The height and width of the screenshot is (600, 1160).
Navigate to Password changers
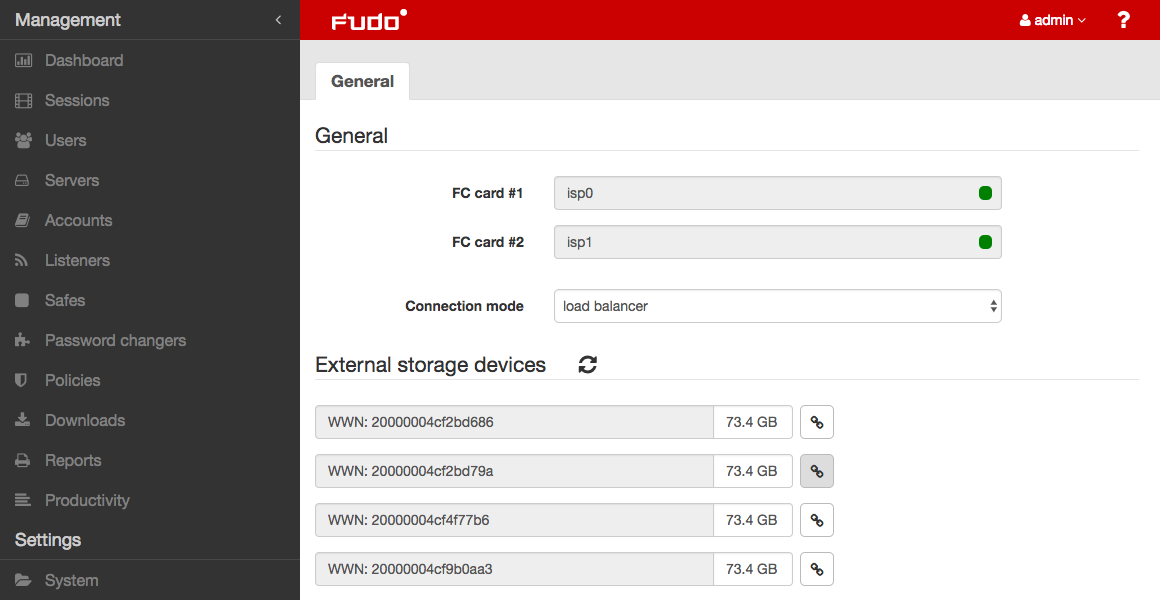tap(115, 340)
